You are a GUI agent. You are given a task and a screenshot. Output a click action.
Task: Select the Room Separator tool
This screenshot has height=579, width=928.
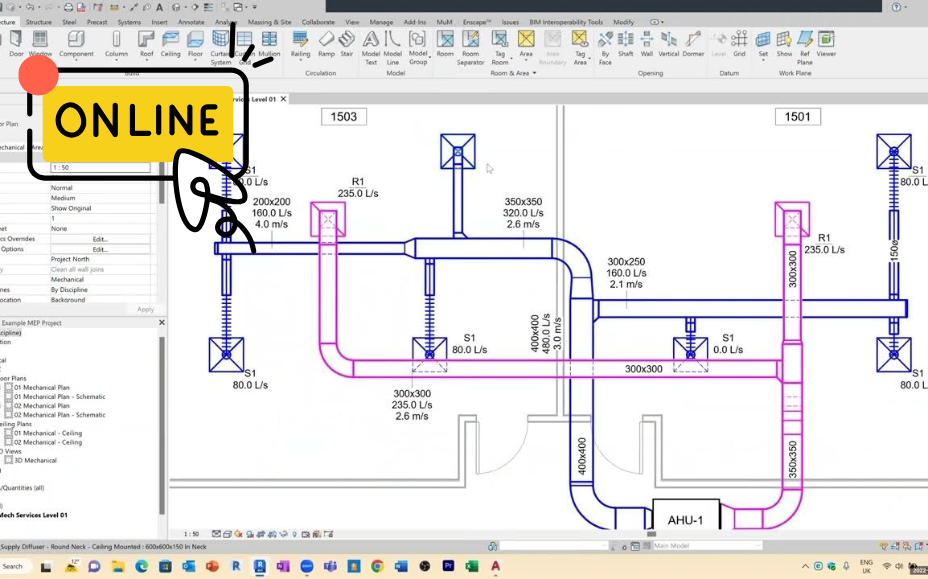tap(470, 42)
